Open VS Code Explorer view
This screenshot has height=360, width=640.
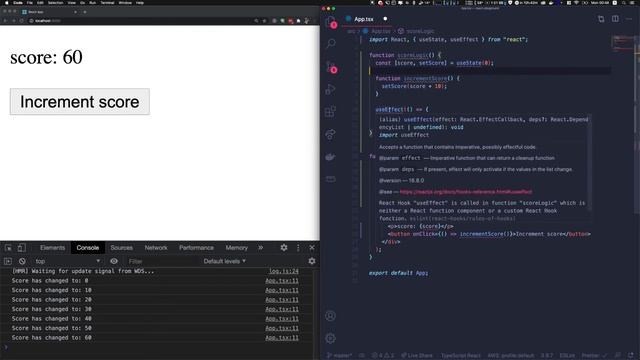[x=331, y=22]
